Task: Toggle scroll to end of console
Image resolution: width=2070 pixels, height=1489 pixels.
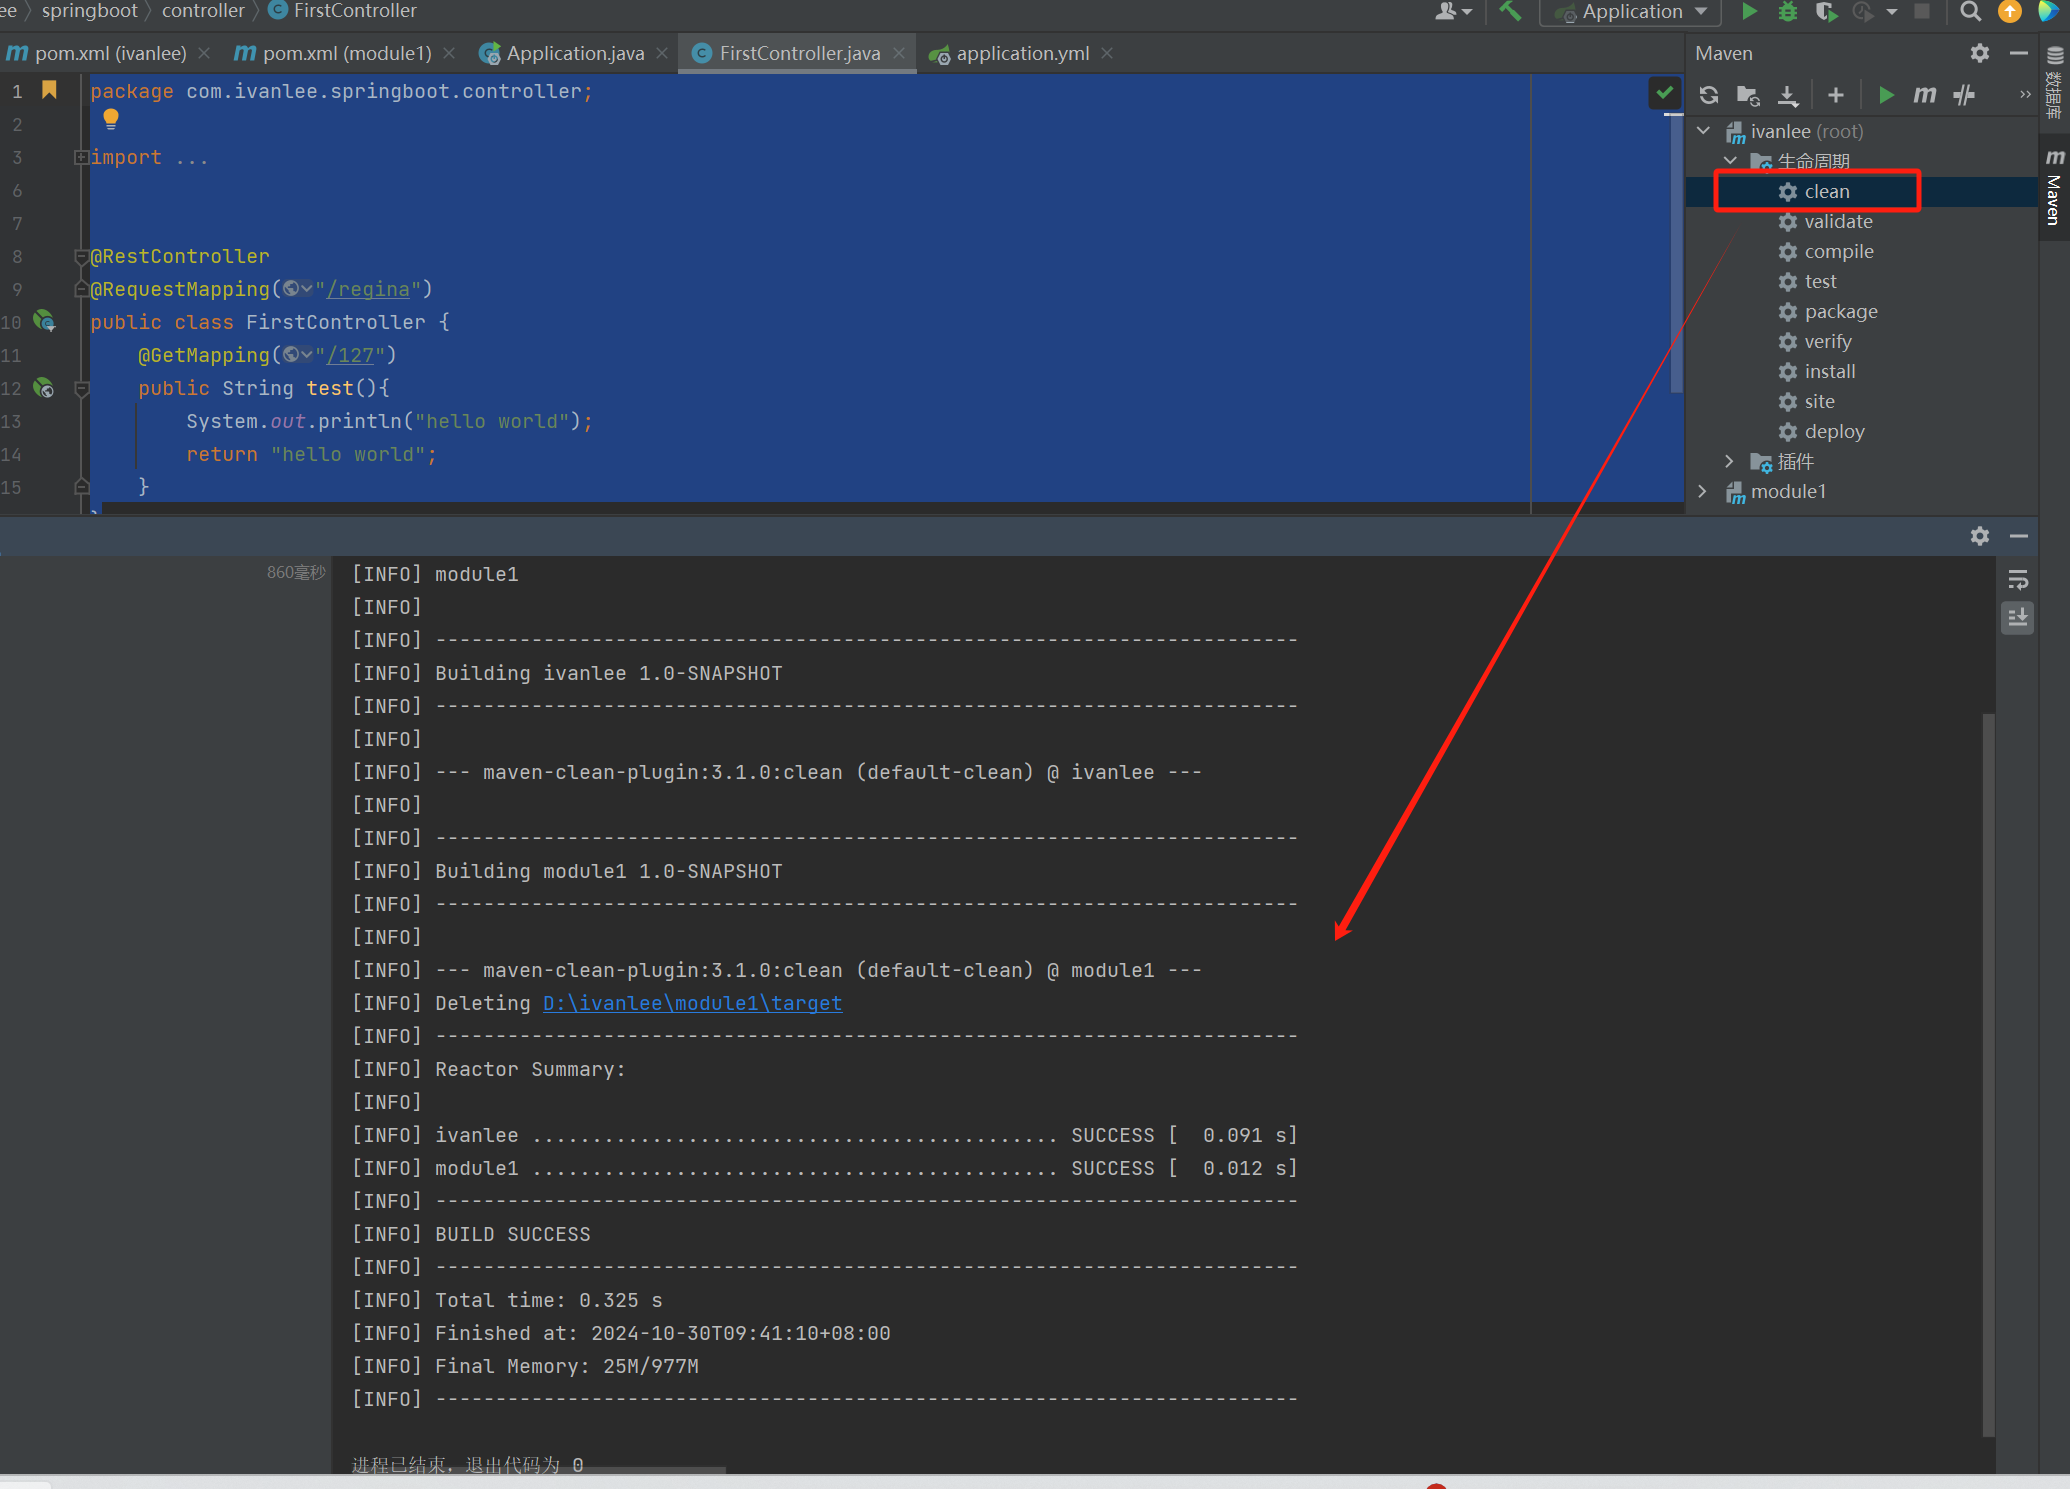Action: [2018, 618]
